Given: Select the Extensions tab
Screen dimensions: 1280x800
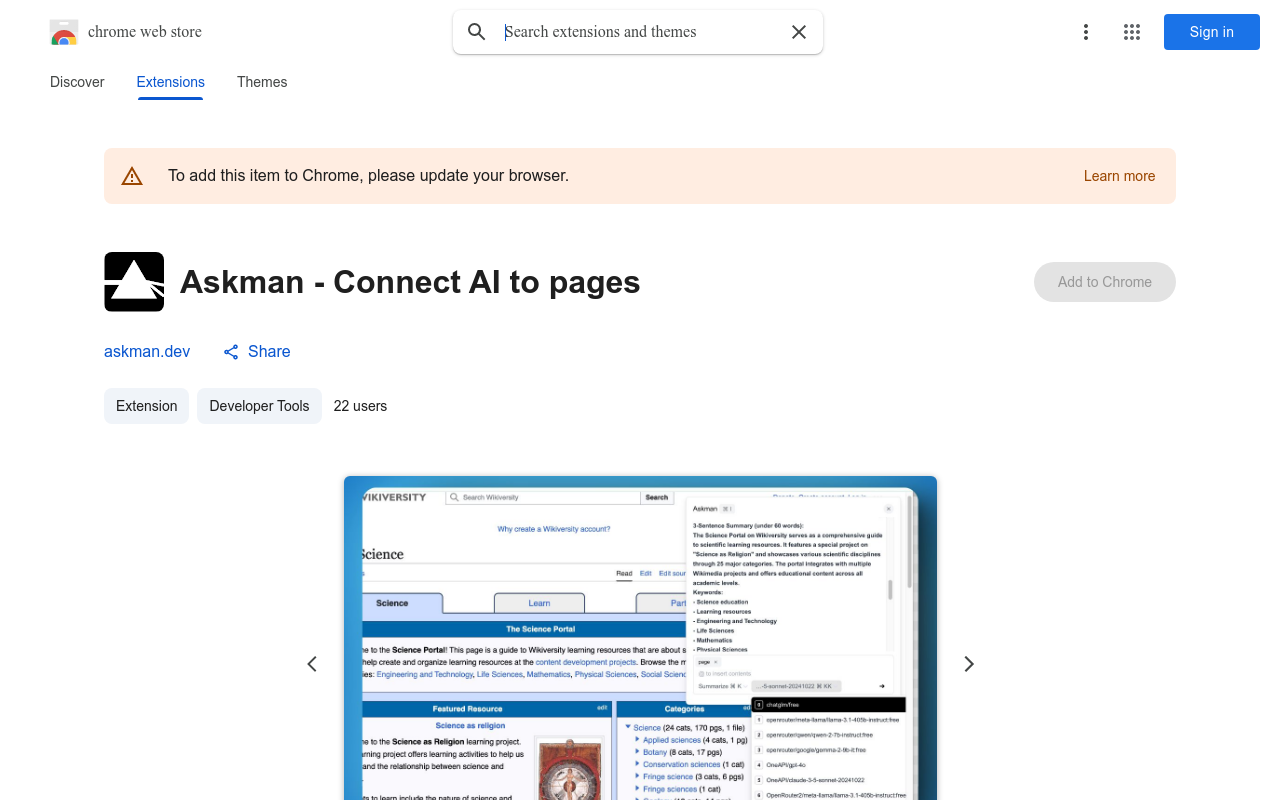Looking at the screenshot, I should tap(171, 82).
